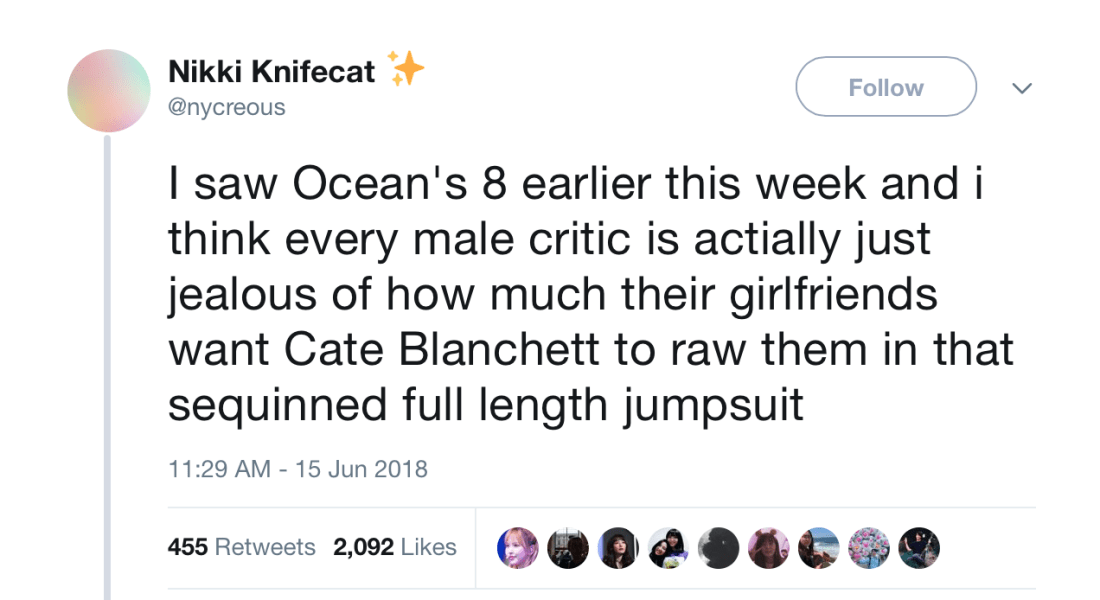The height and width of the screenshot is (600, 1100).
Task: Click the eighth liker avatar with pink flowers
Action: click(868, 548)
